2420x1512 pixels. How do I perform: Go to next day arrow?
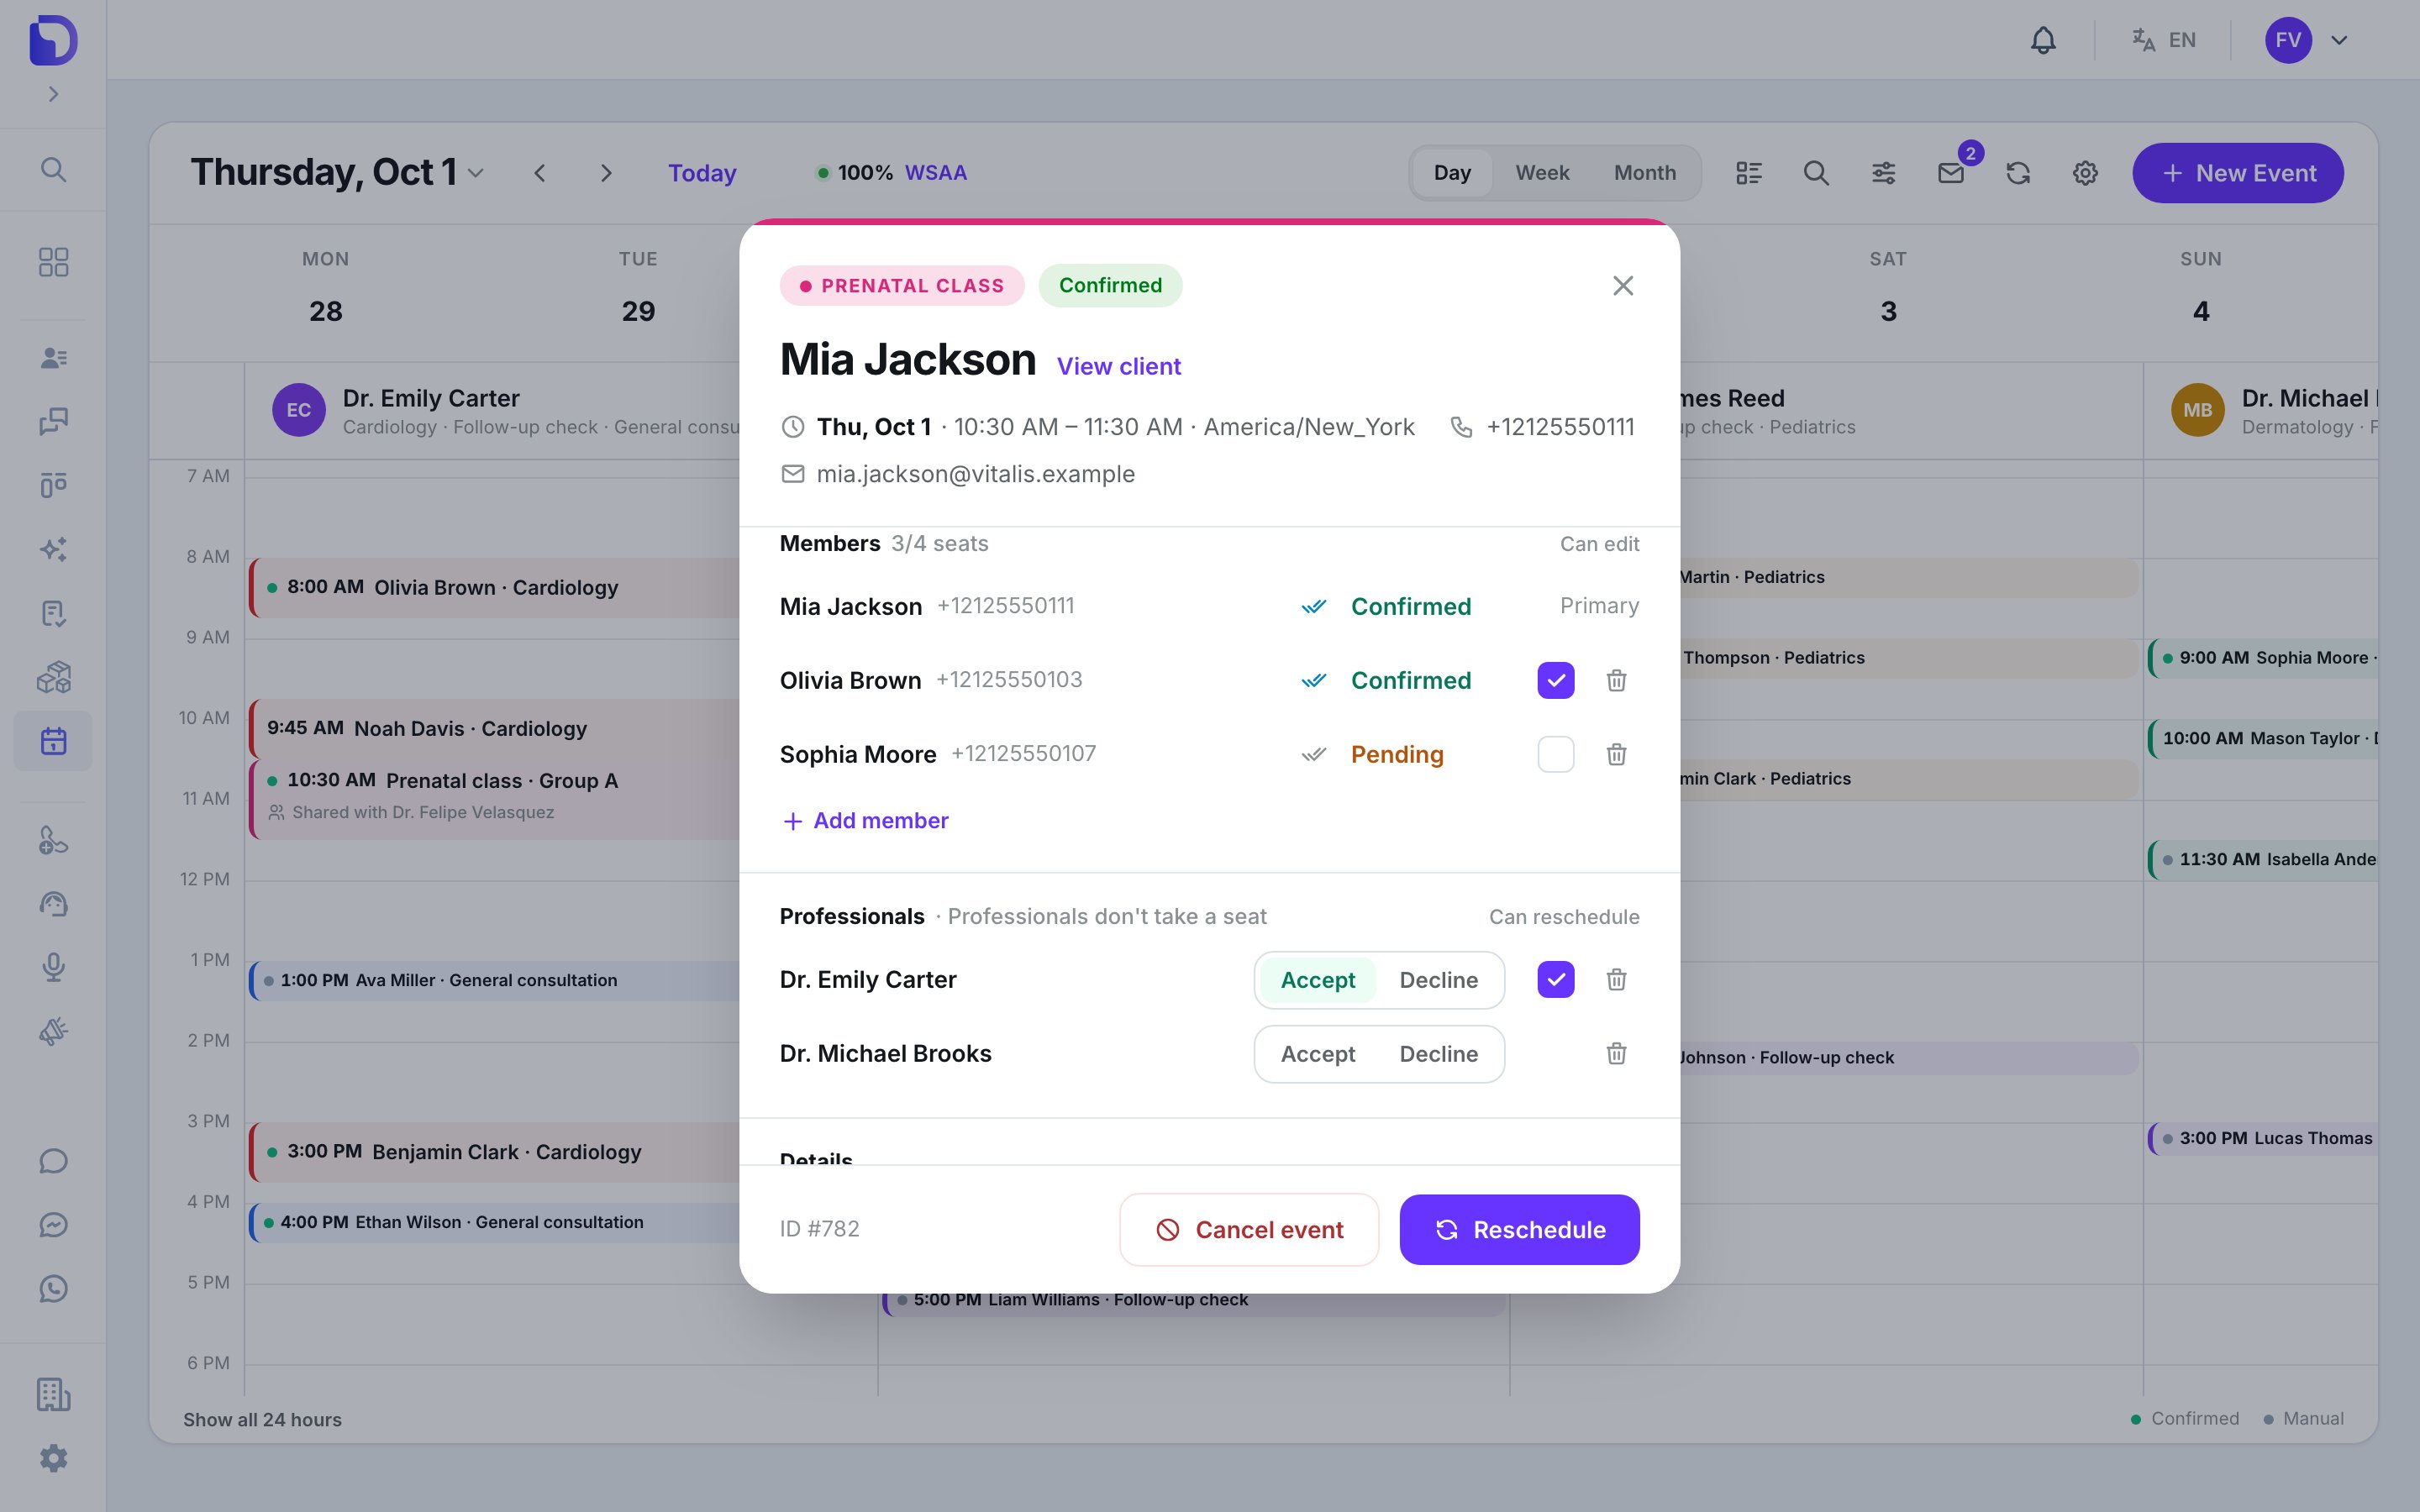click(x=606, y=173)
